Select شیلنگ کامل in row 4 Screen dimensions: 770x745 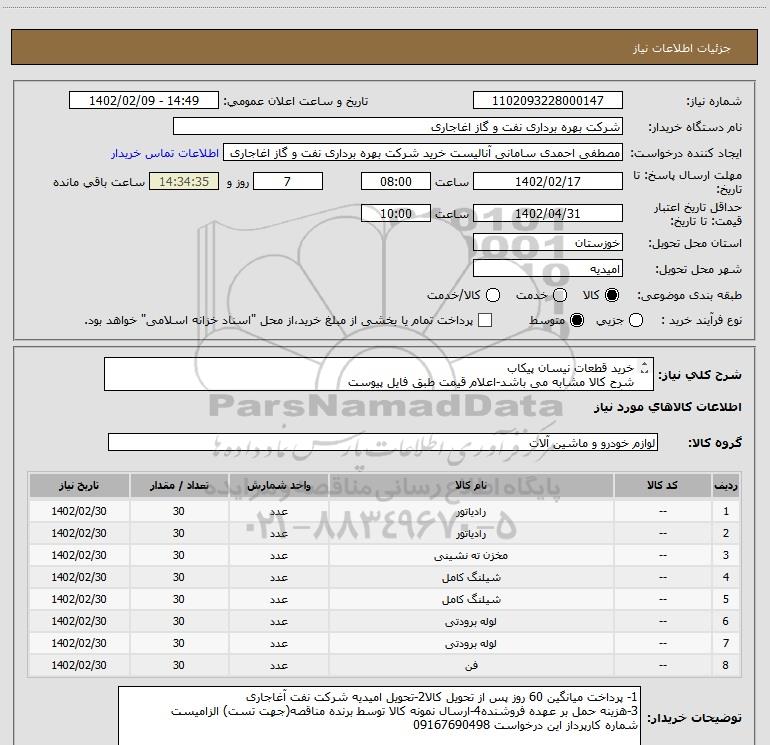coord(471,578)
